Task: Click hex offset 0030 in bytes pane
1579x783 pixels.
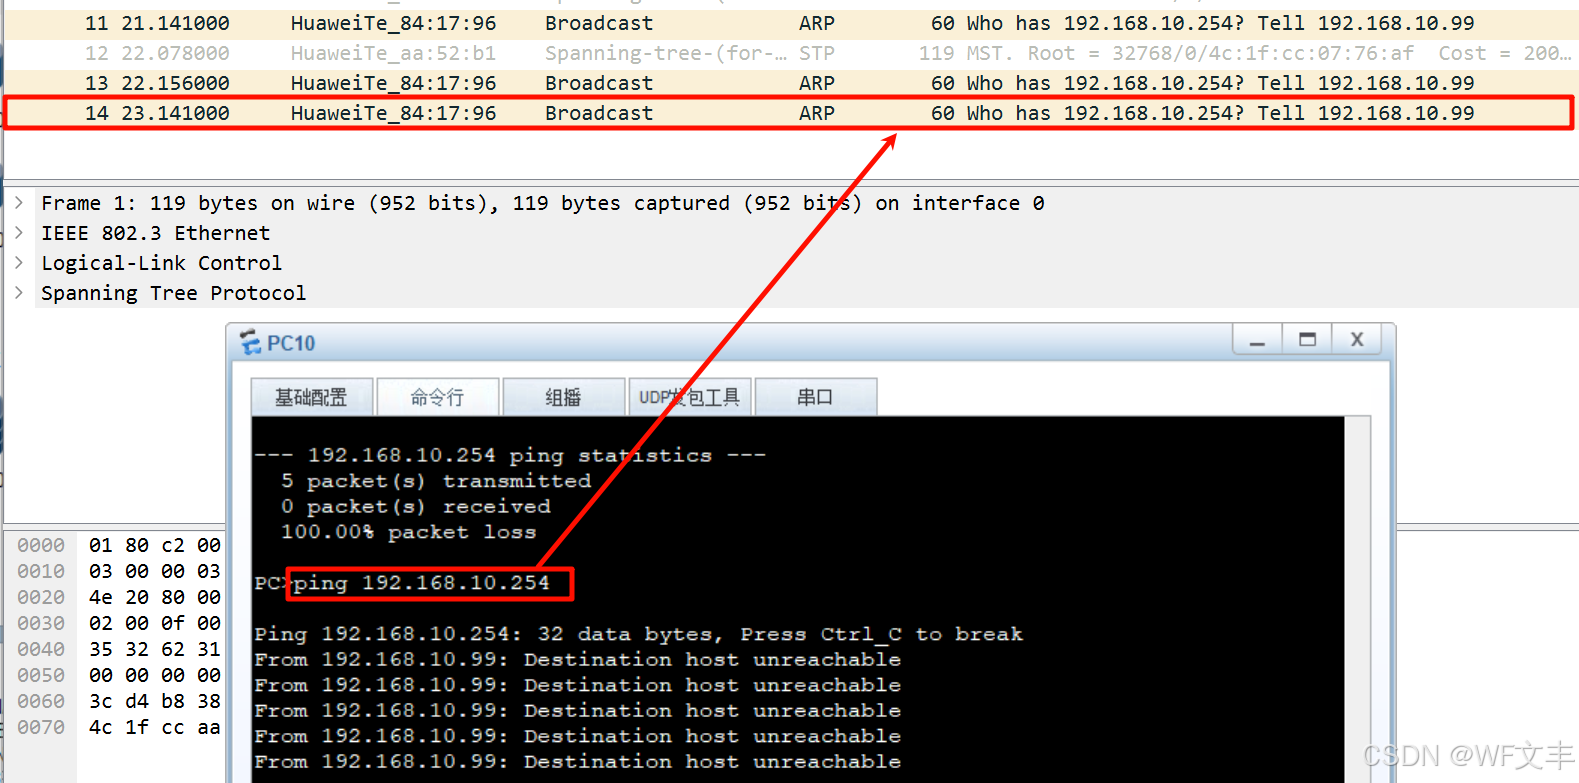Action: click(x=41, y=623)
